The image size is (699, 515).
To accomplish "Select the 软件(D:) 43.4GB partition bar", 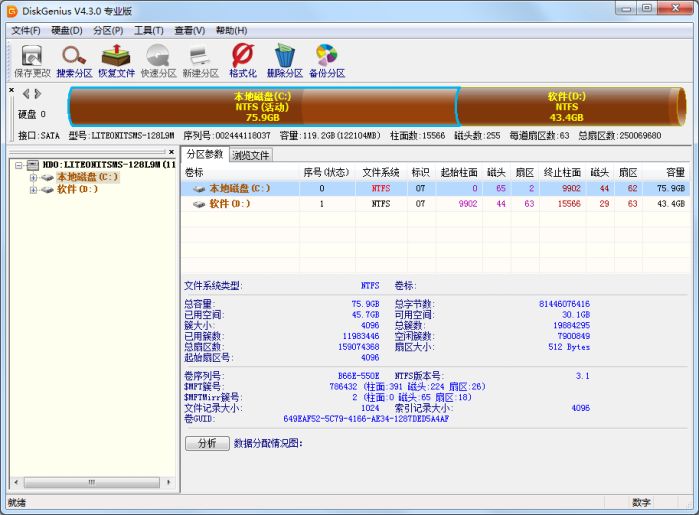I will pyautogui.click(x=571, y=107).
